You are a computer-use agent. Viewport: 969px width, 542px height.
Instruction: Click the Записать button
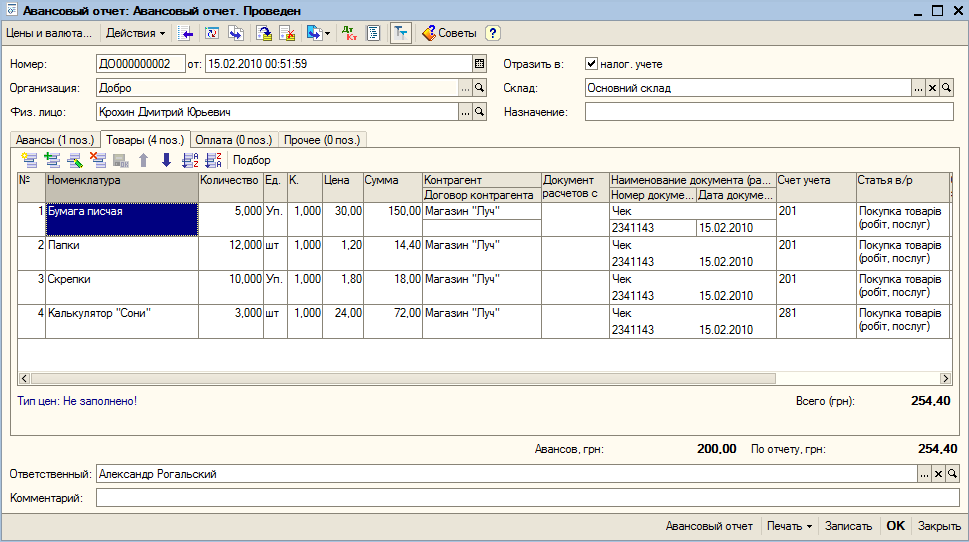(848, 526)
